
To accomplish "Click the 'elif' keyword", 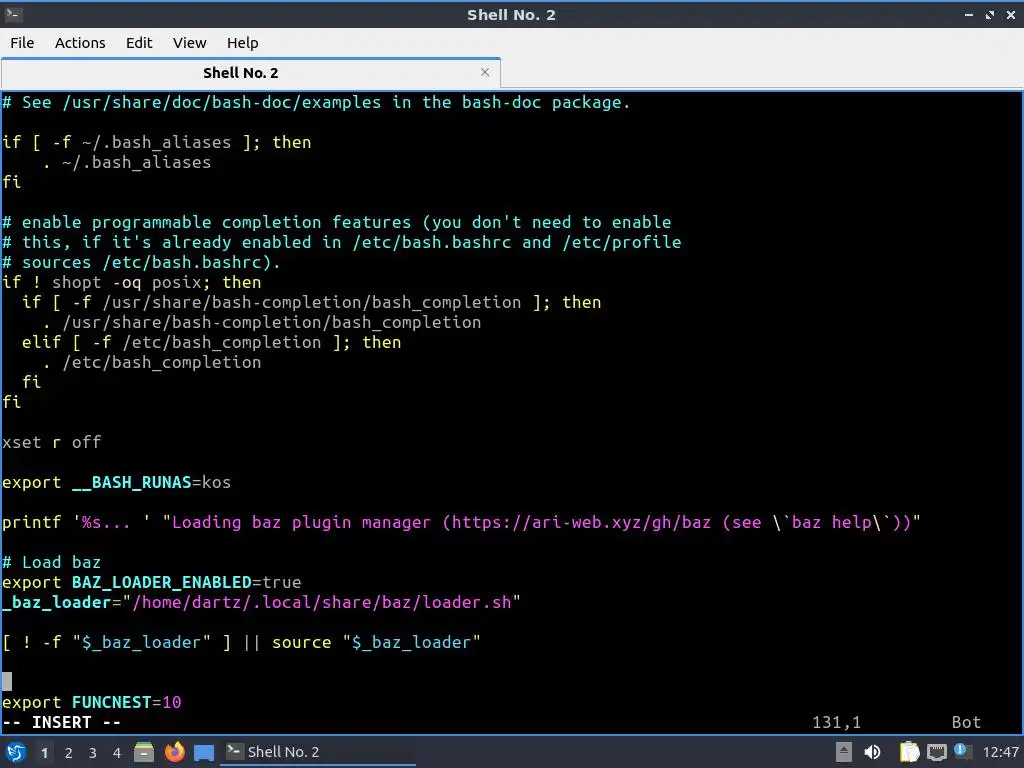I will tap(42, 342).
